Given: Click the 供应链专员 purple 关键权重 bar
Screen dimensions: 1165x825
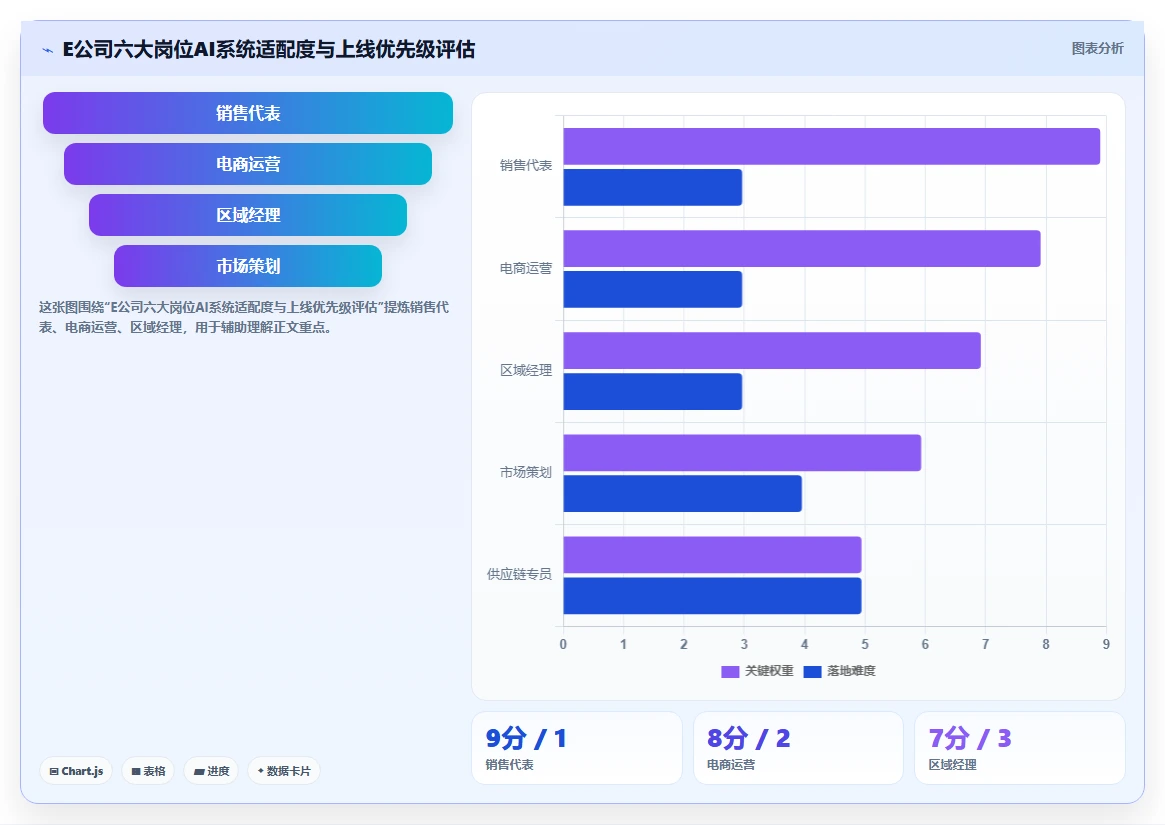Looking at the screenshot, I should coord(712,554).
